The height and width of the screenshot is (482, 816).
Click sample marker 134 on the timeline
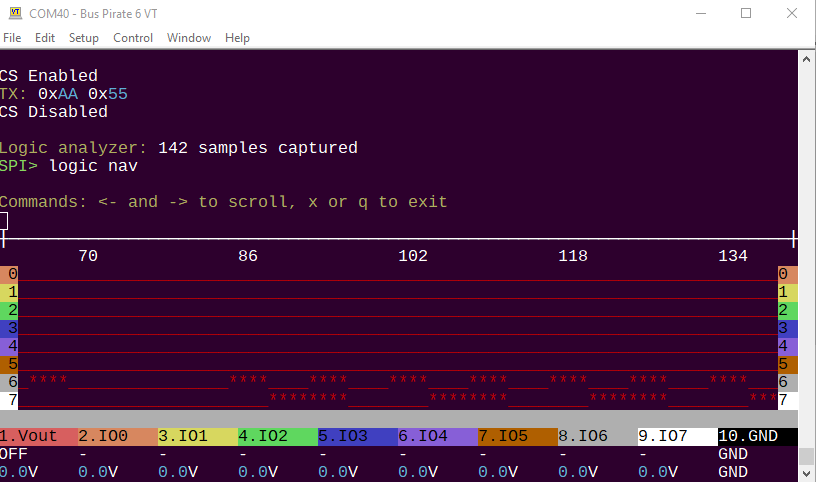(733, 256)
